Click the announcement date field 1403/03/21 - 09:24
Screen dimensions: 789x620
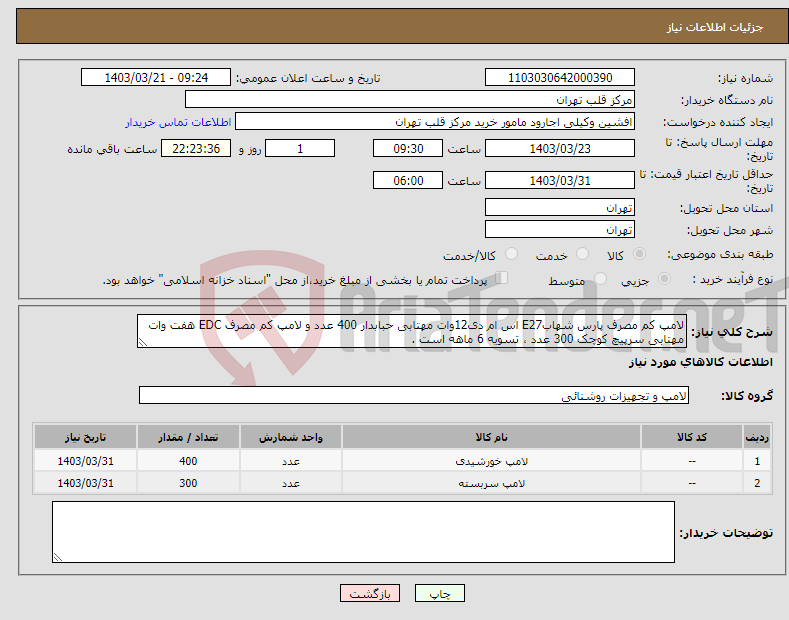point(156,78)
